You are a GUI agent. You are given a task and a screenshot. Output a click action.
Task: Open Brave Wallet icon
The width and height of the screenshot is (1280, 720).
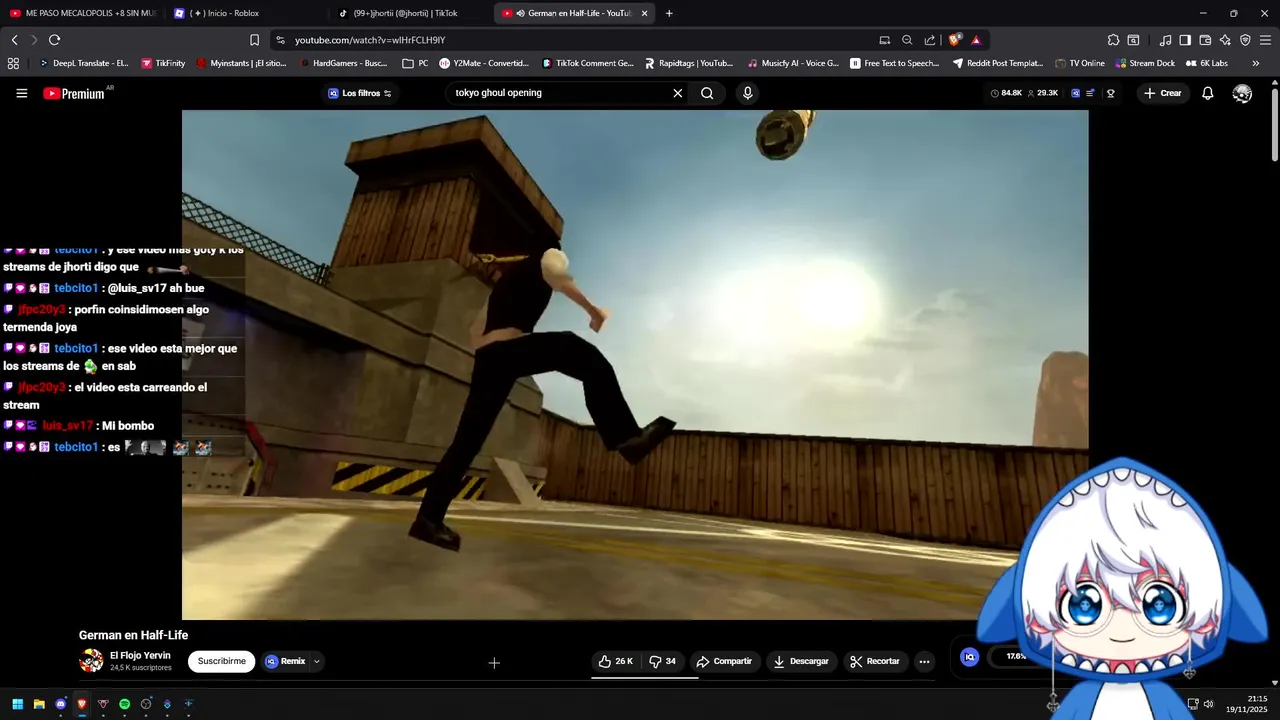click(1205, 40)
